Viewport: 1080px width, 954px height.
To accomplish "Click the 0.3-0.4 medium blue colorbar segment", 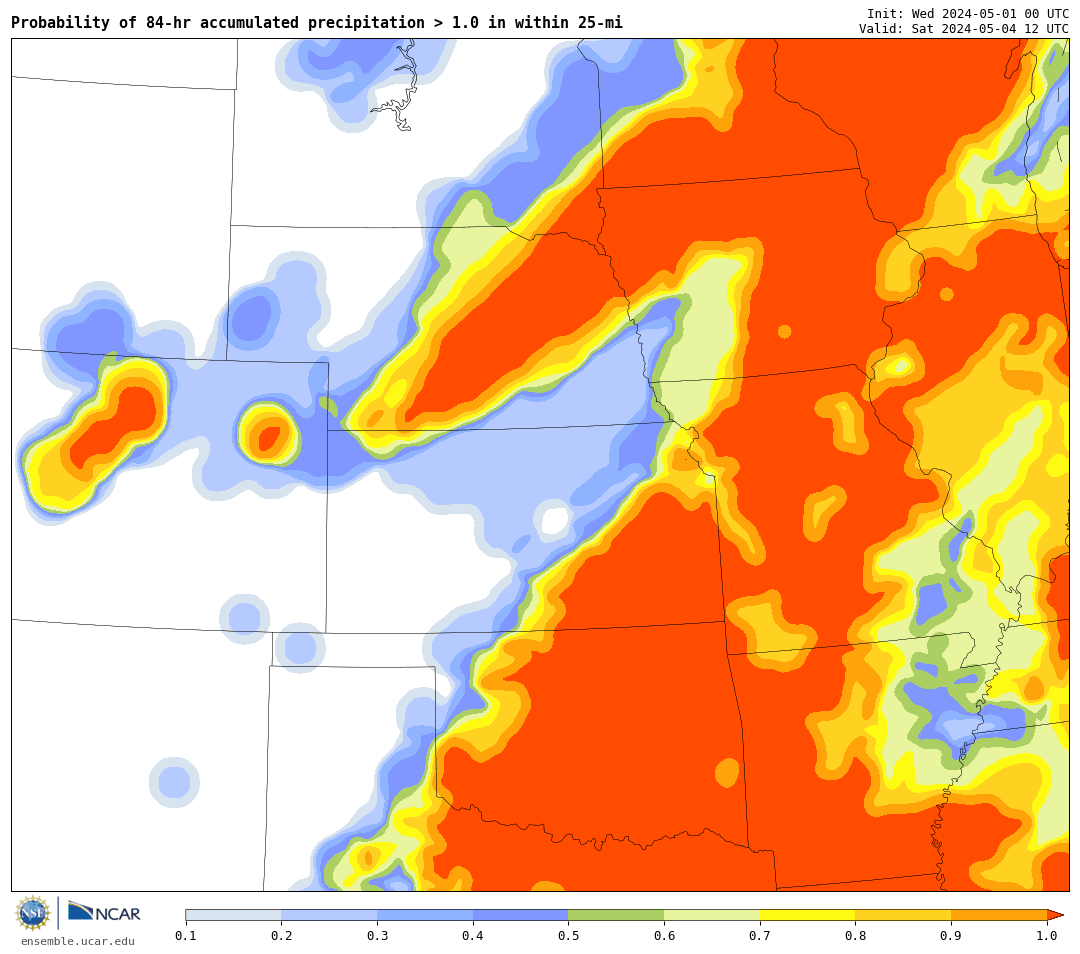I will tap(425, 915).
